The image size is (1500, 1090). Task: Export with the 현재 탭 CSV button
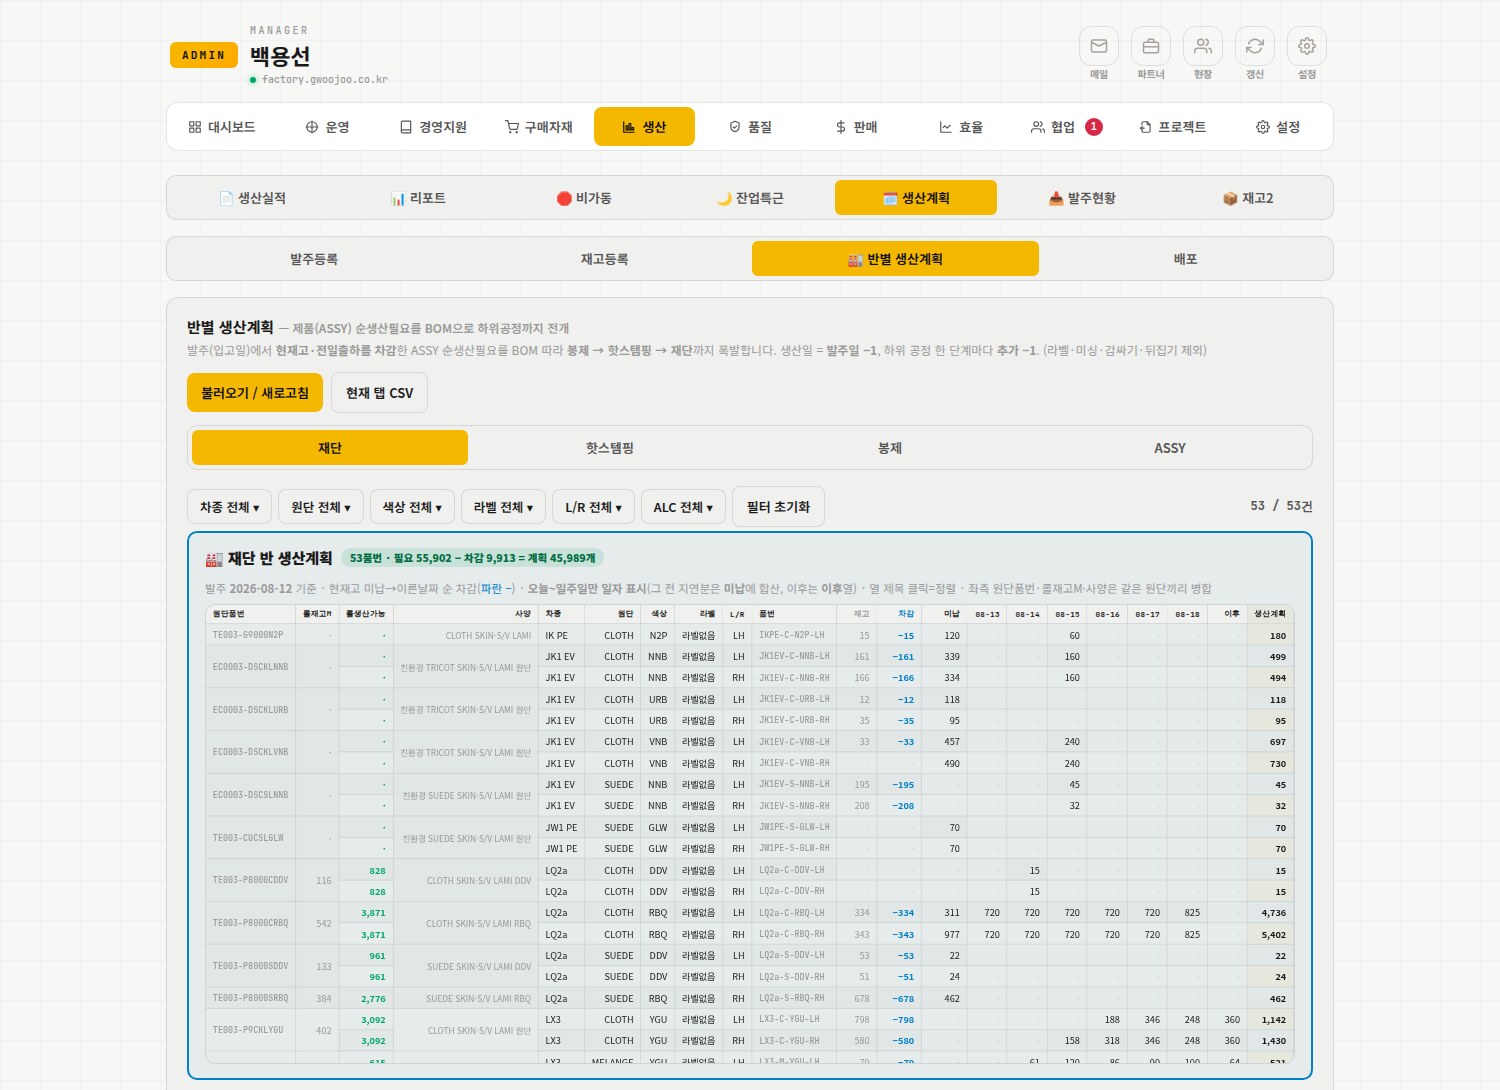pyautogui.click(x=379, y=393)
